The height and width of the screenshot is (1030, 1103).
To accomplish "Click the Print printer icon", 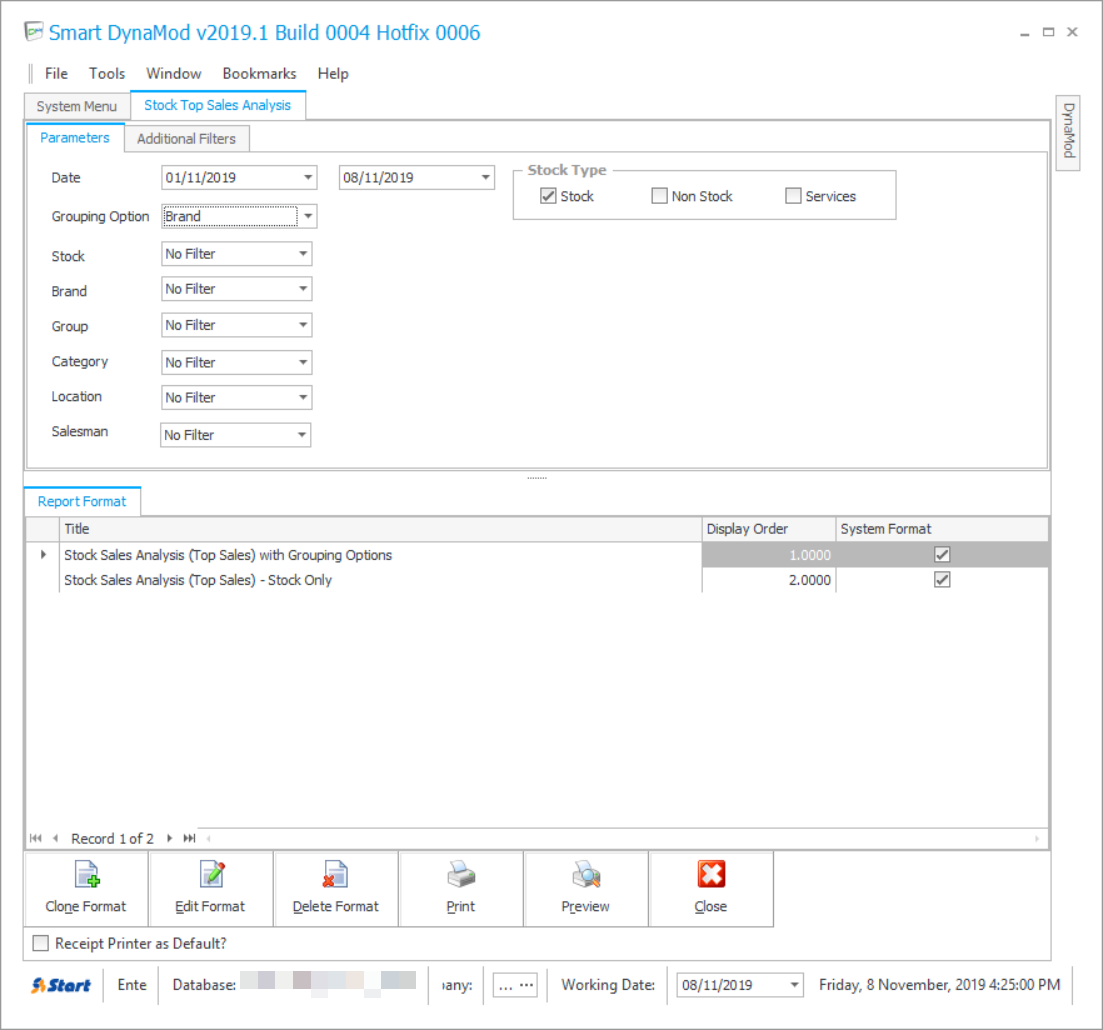I will (x=461, y=875).
